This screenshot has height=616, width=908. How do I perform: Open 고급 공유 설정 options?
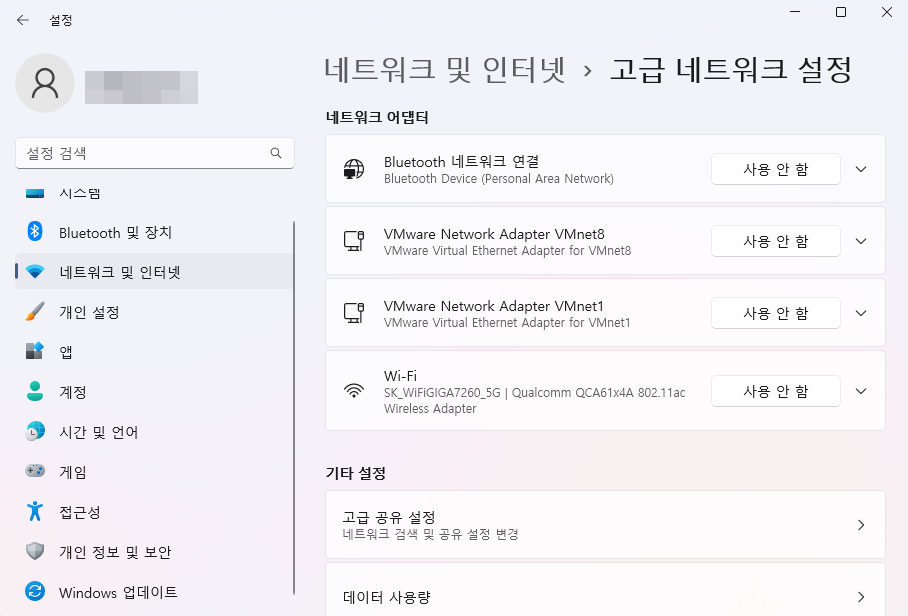605,524
